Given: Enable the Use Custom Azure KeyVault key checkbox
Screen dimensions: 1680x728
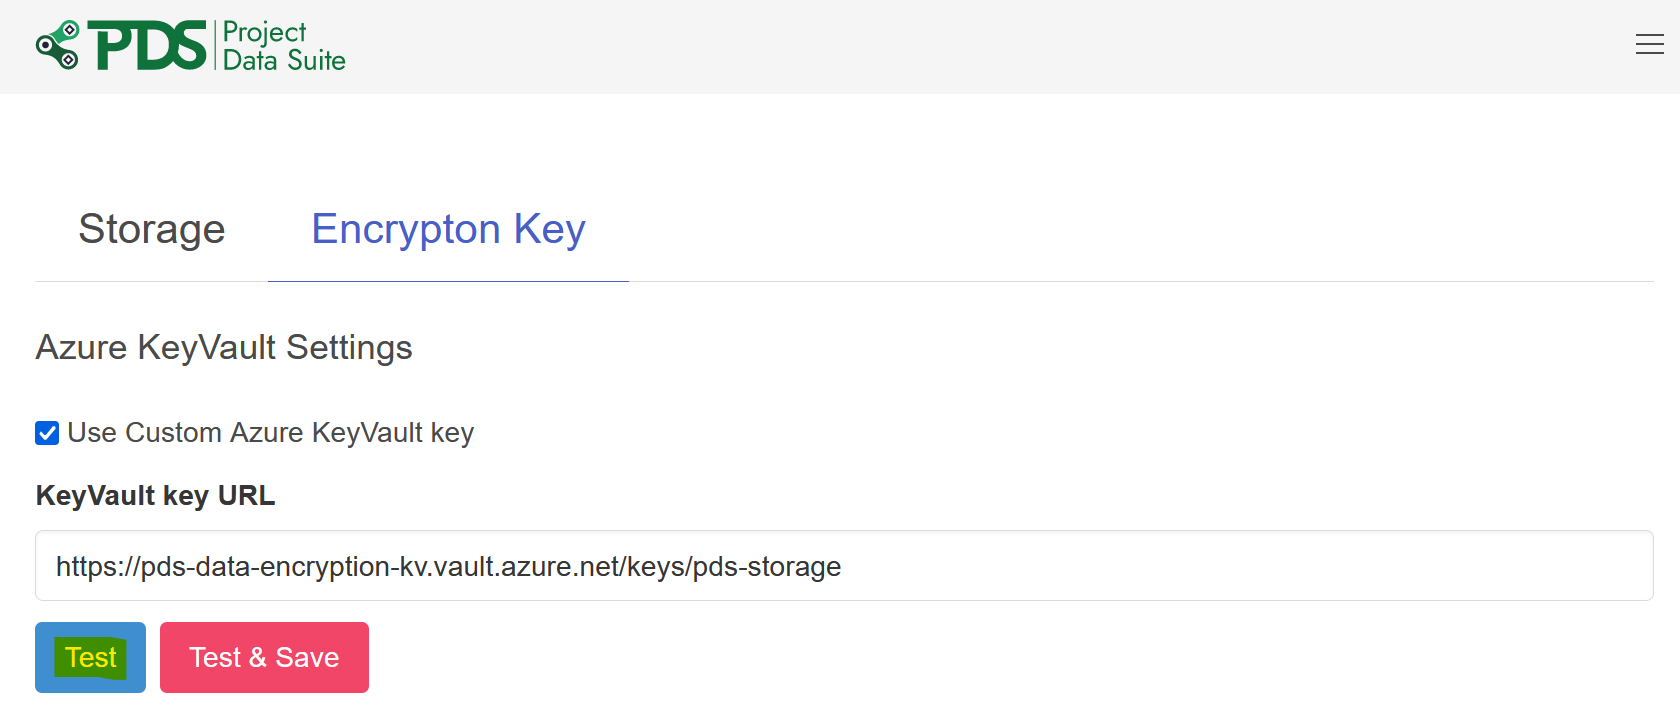Looking at the screenshot, I should [46, 433].
